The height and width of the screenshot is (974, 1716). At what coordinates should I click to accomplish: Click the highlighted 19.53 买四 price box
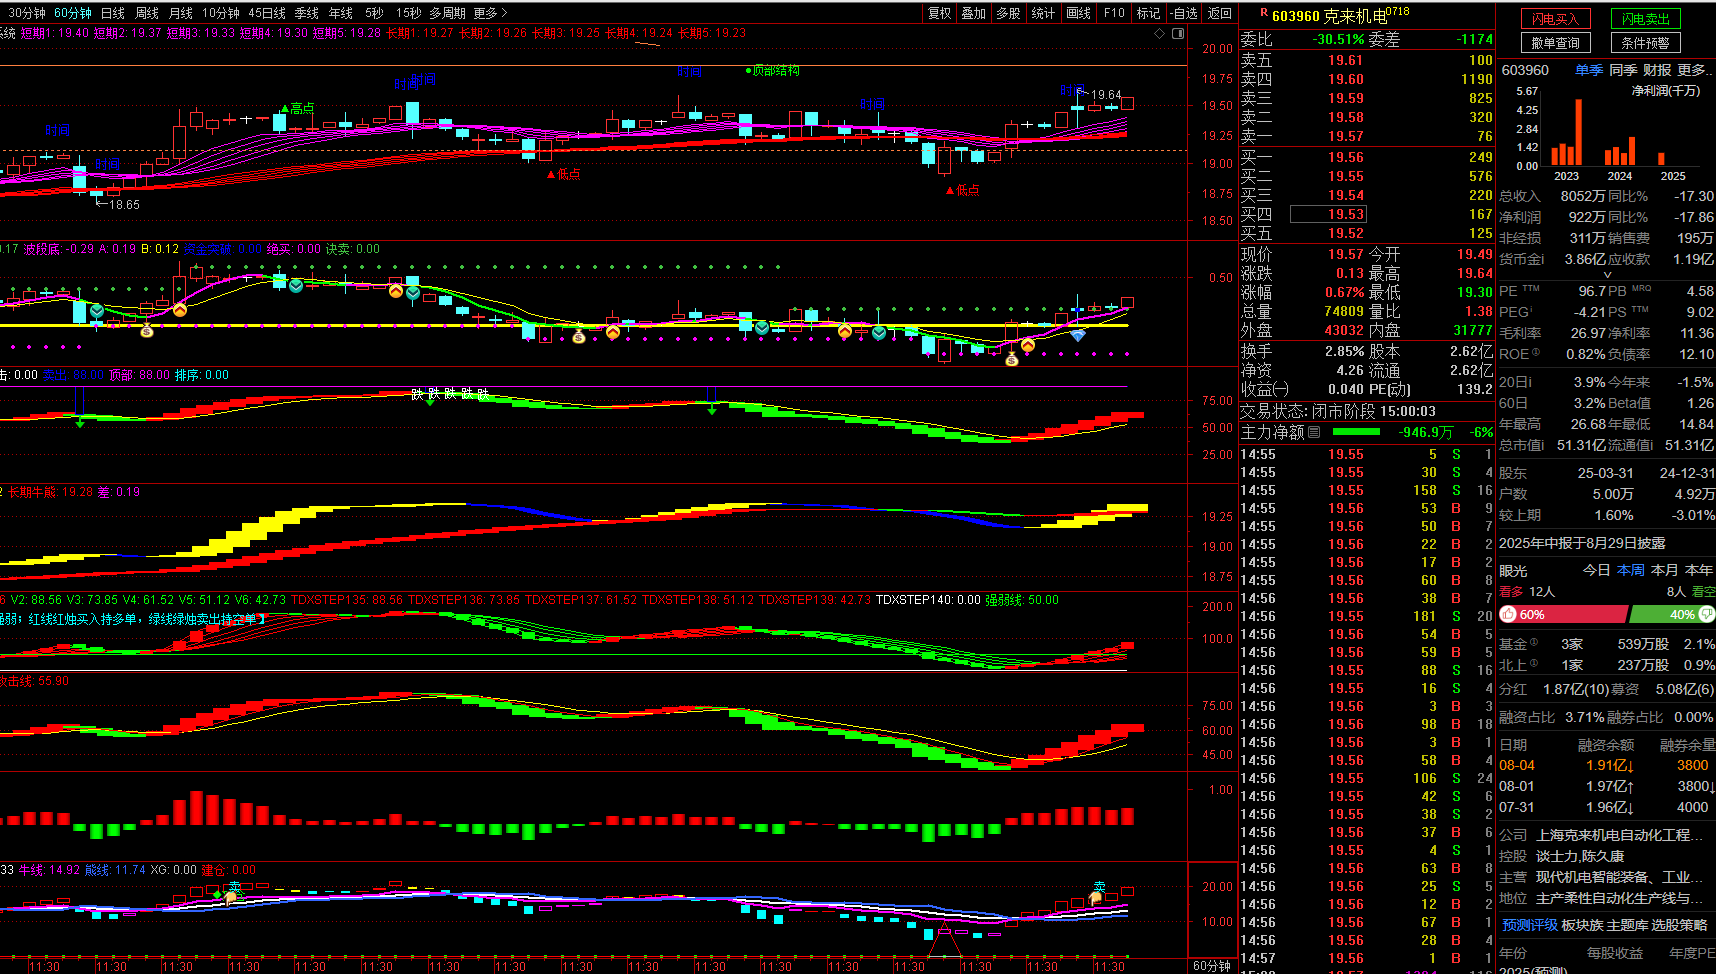click(x=1328, y=214)
